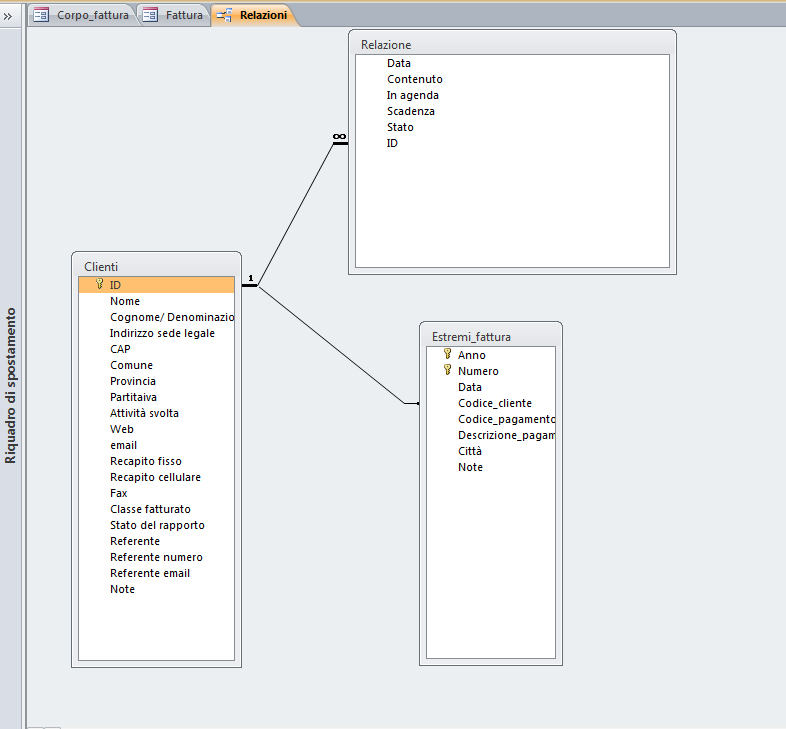The height and width of the screenshot is (729, 786).
Task: Select the Città field
Action: click(x=491, y=451)
